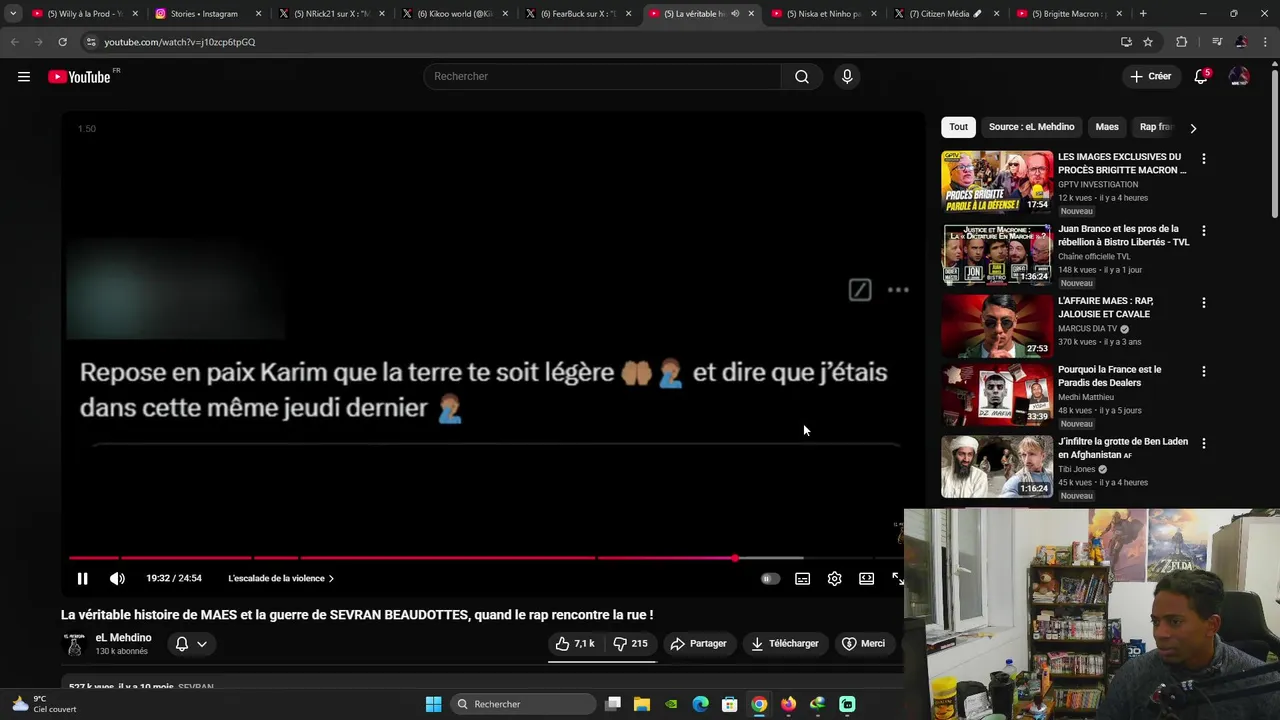The width and height of the screenshot is (1280, 720).
Task: Open File Explorer from the taskbar
Action: click(x=642, y=704)
